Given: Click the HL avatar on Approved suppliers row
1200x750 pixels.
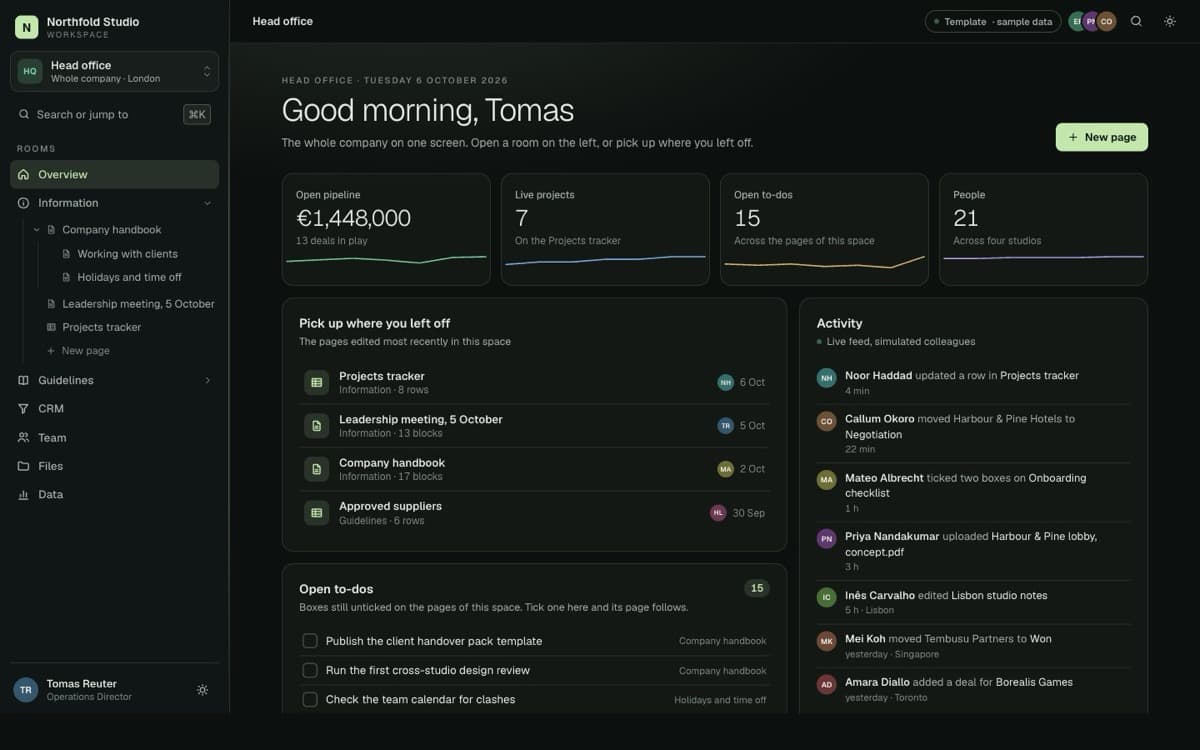Looking at the screenshot, I should point(718,513).
